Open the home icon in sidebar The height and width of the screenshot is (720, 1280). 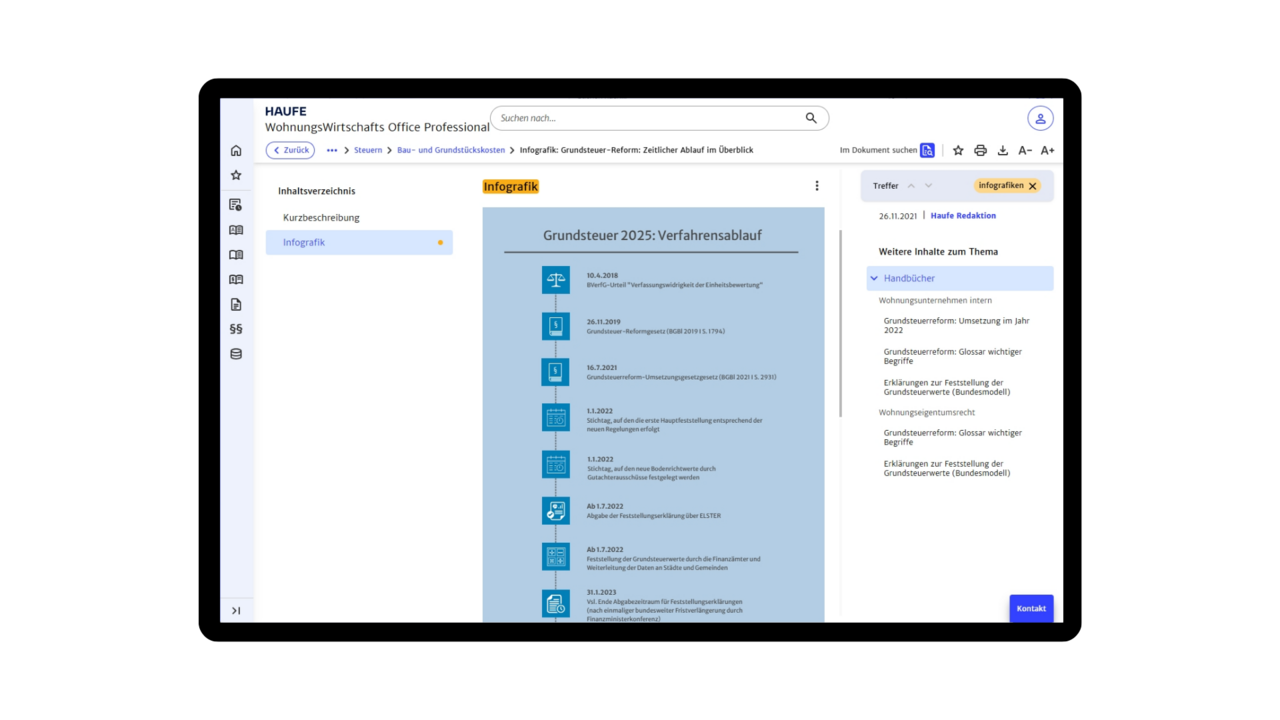coord(236,151)
